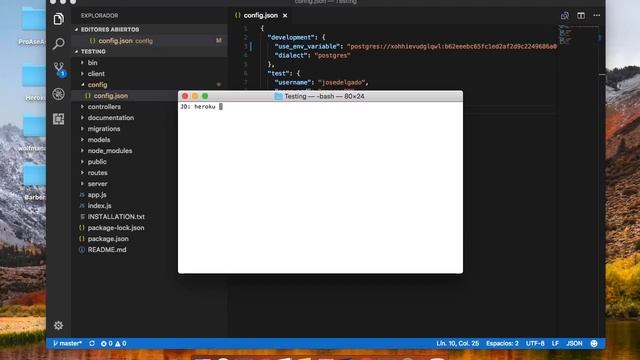
Task: Expand the server folder
Action: tap(97, 184)
